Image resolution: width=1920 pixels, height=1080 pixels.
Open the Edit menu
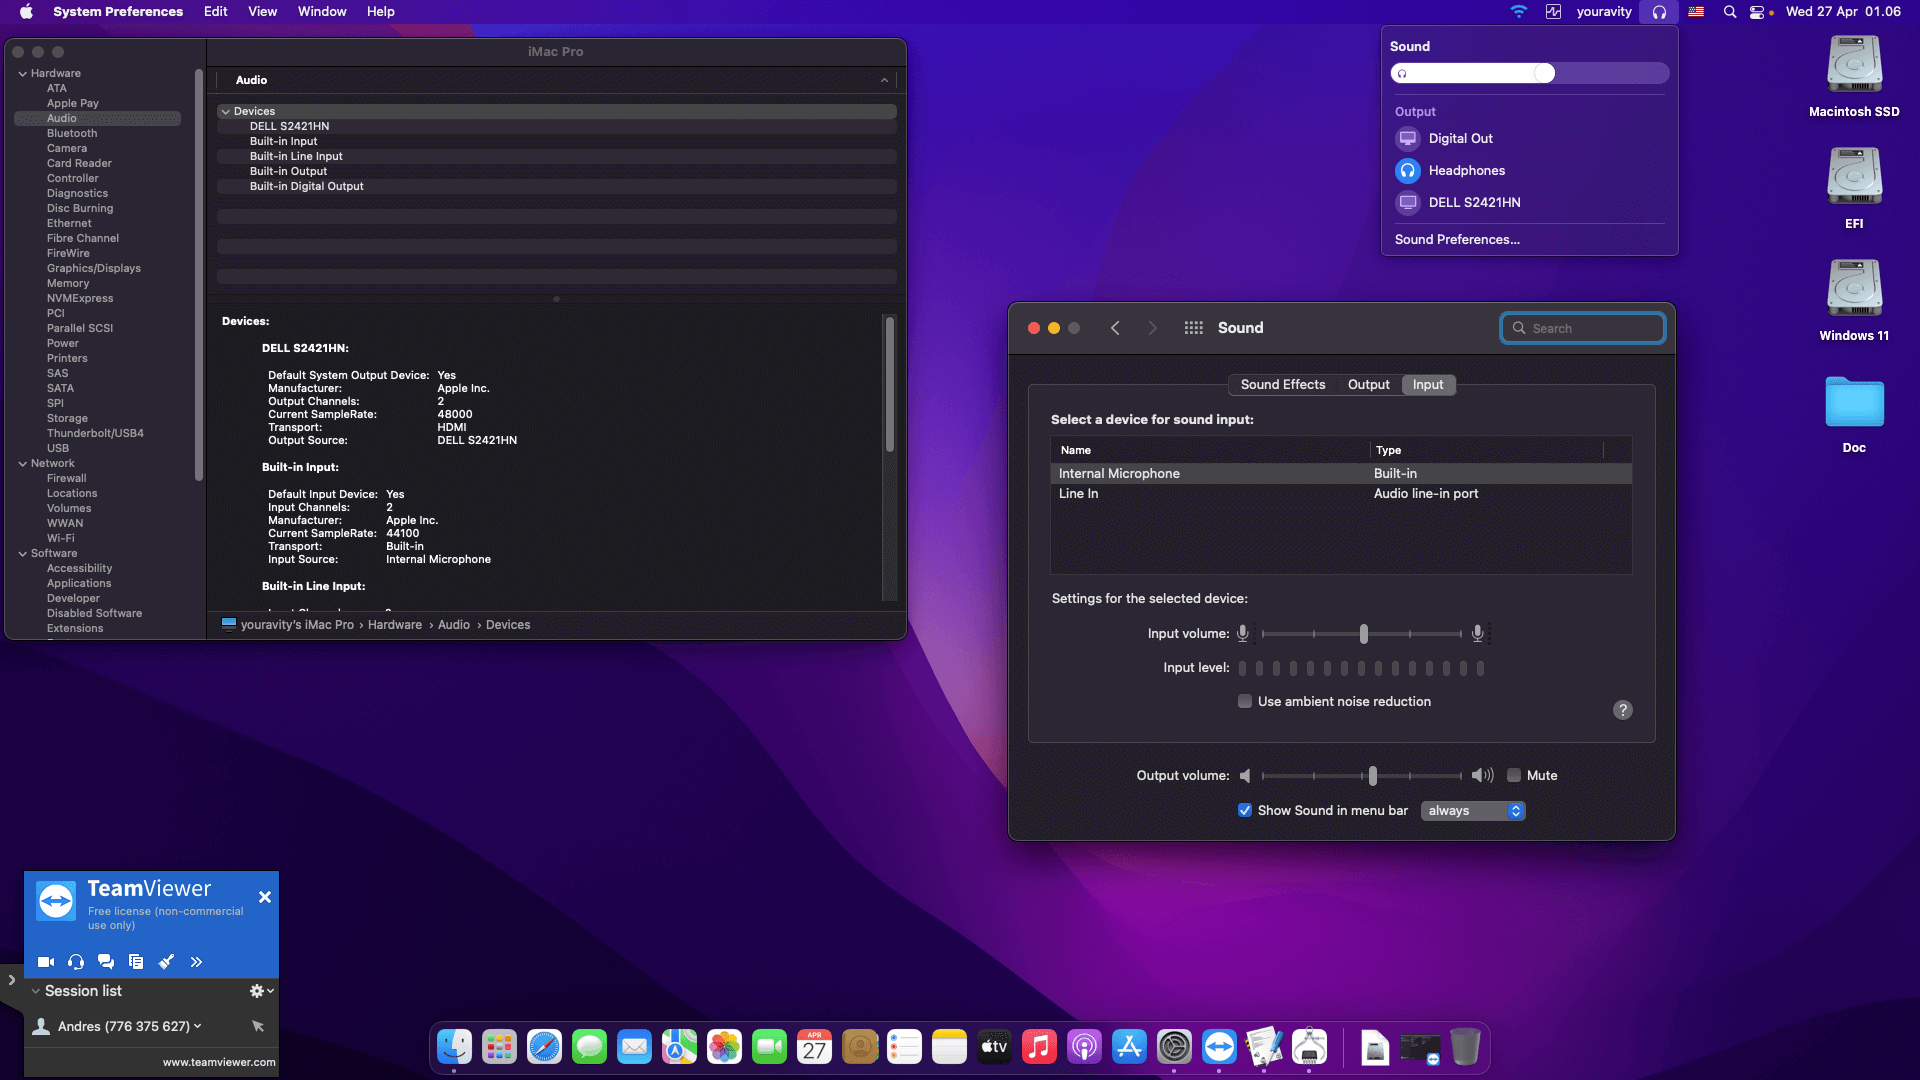215,12
